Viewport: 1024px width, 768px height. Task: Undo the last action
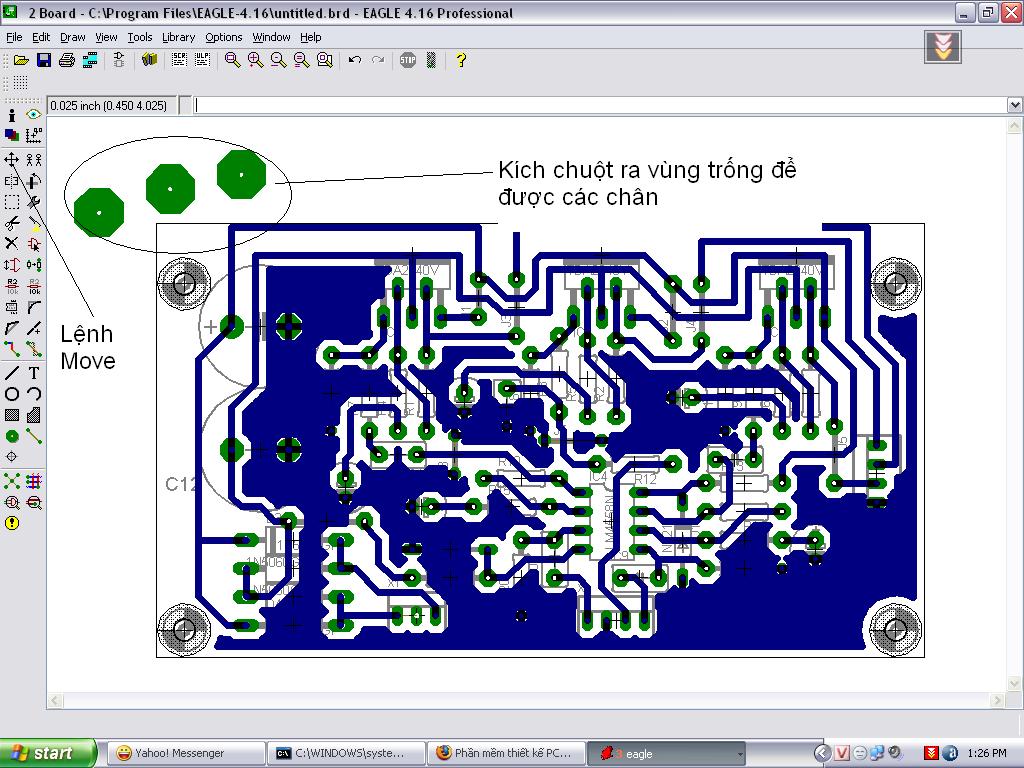point(355,60)
